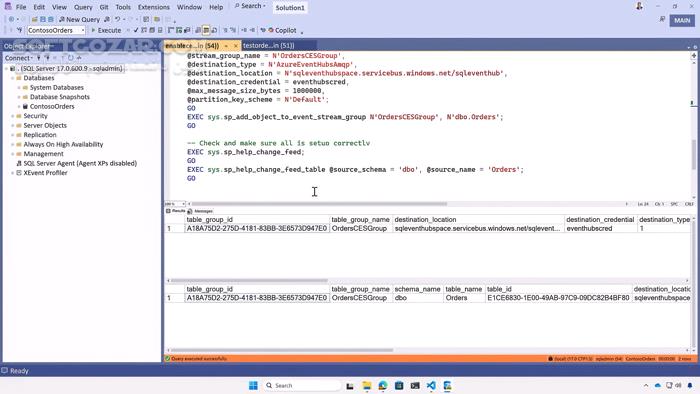This screenshot has width=700, height=394.
Task: Select Always On High Availability item
Action: [63, 144]
